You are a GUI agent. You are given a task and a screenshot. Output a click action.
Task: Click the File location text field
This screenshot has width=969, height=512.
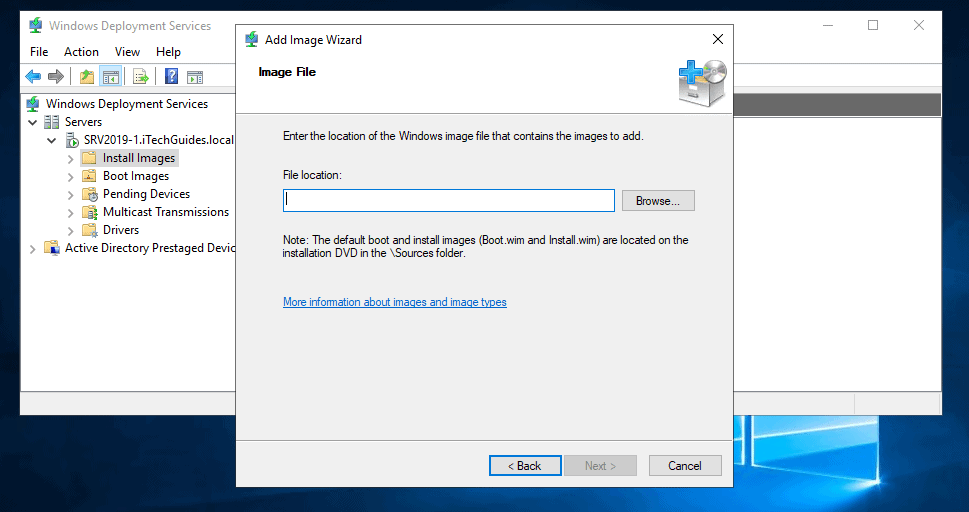point(448,201)
